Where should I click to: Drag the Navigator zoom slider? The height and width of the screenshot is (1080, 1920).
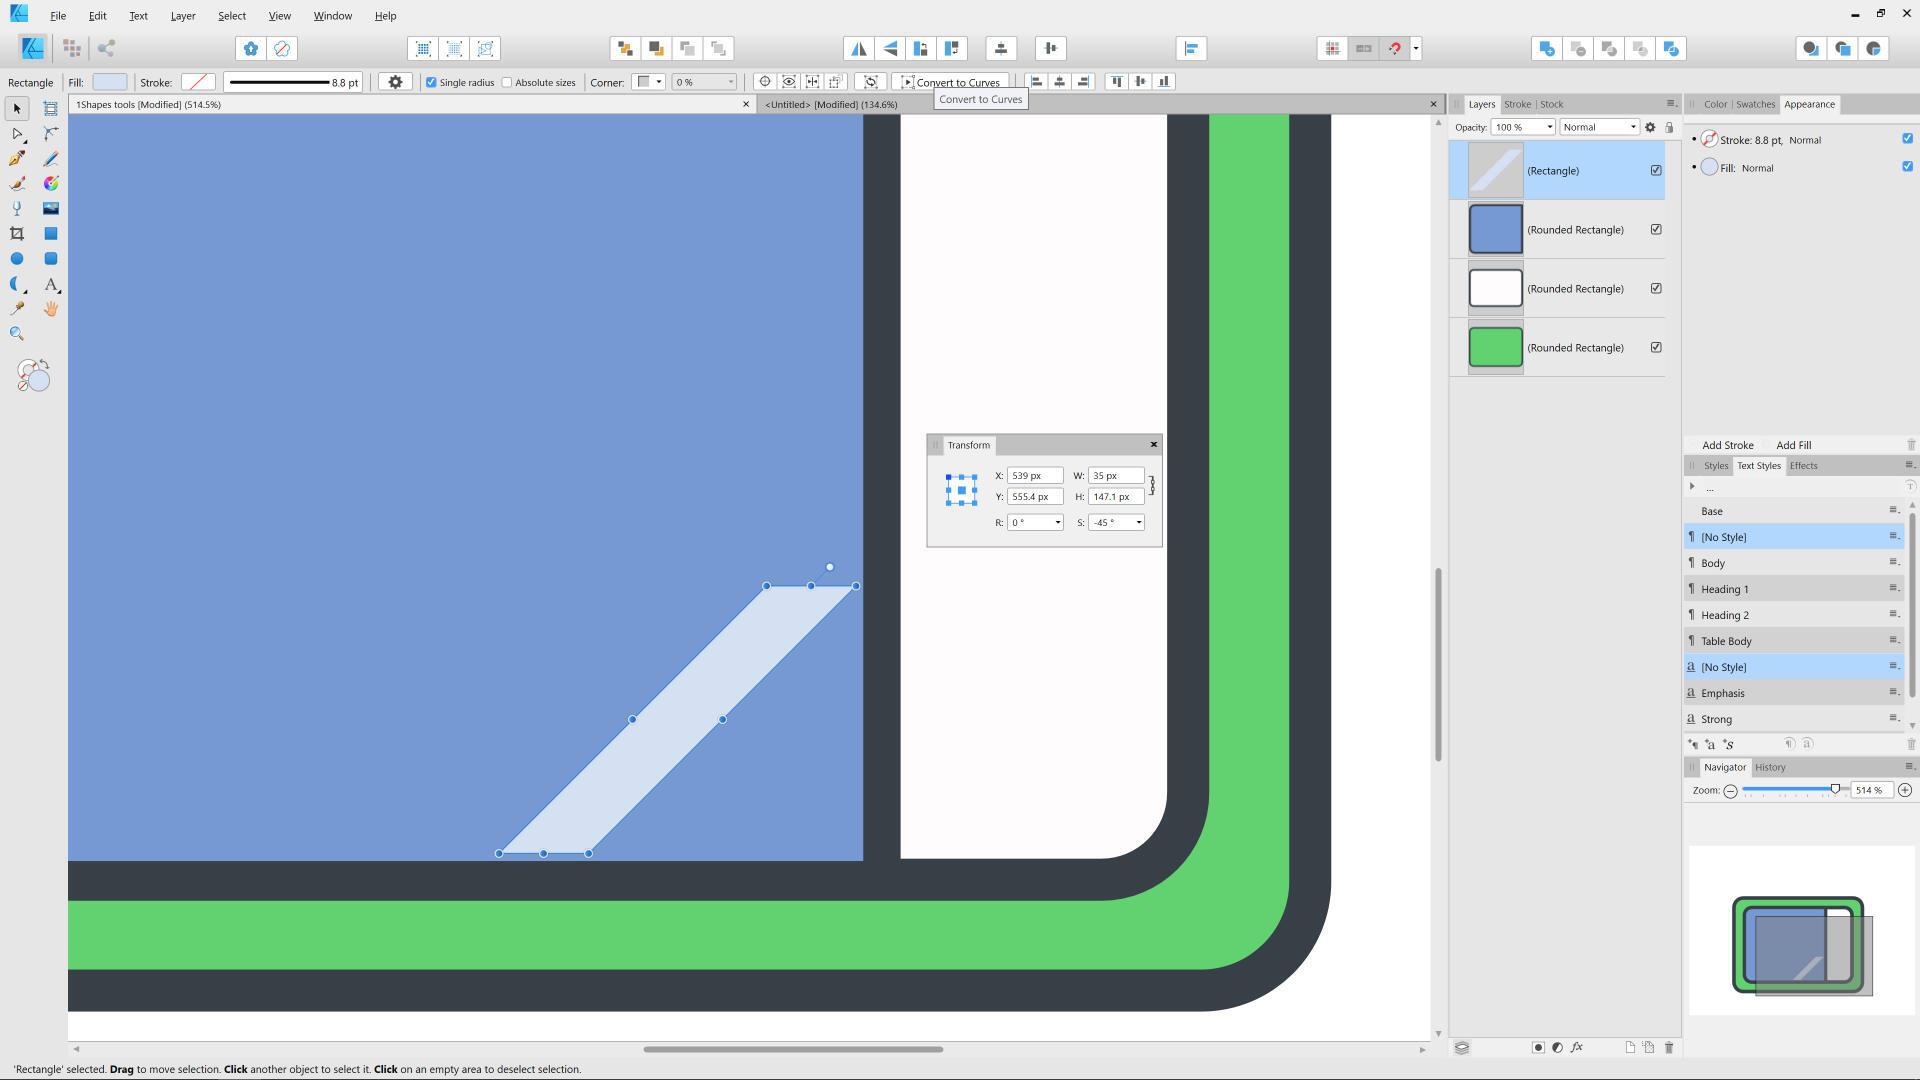[x=1832, y=789]
